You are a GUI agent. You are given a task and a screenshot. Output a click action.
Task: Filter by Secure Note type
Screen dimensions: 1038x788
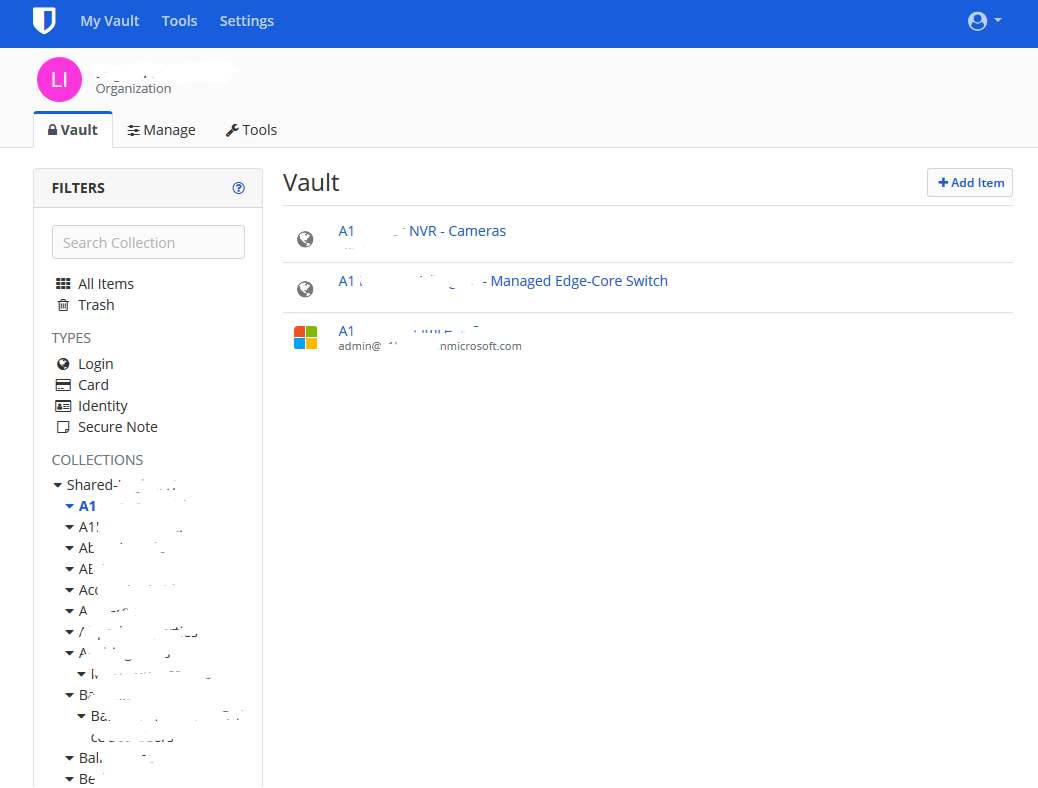(118, 427)
